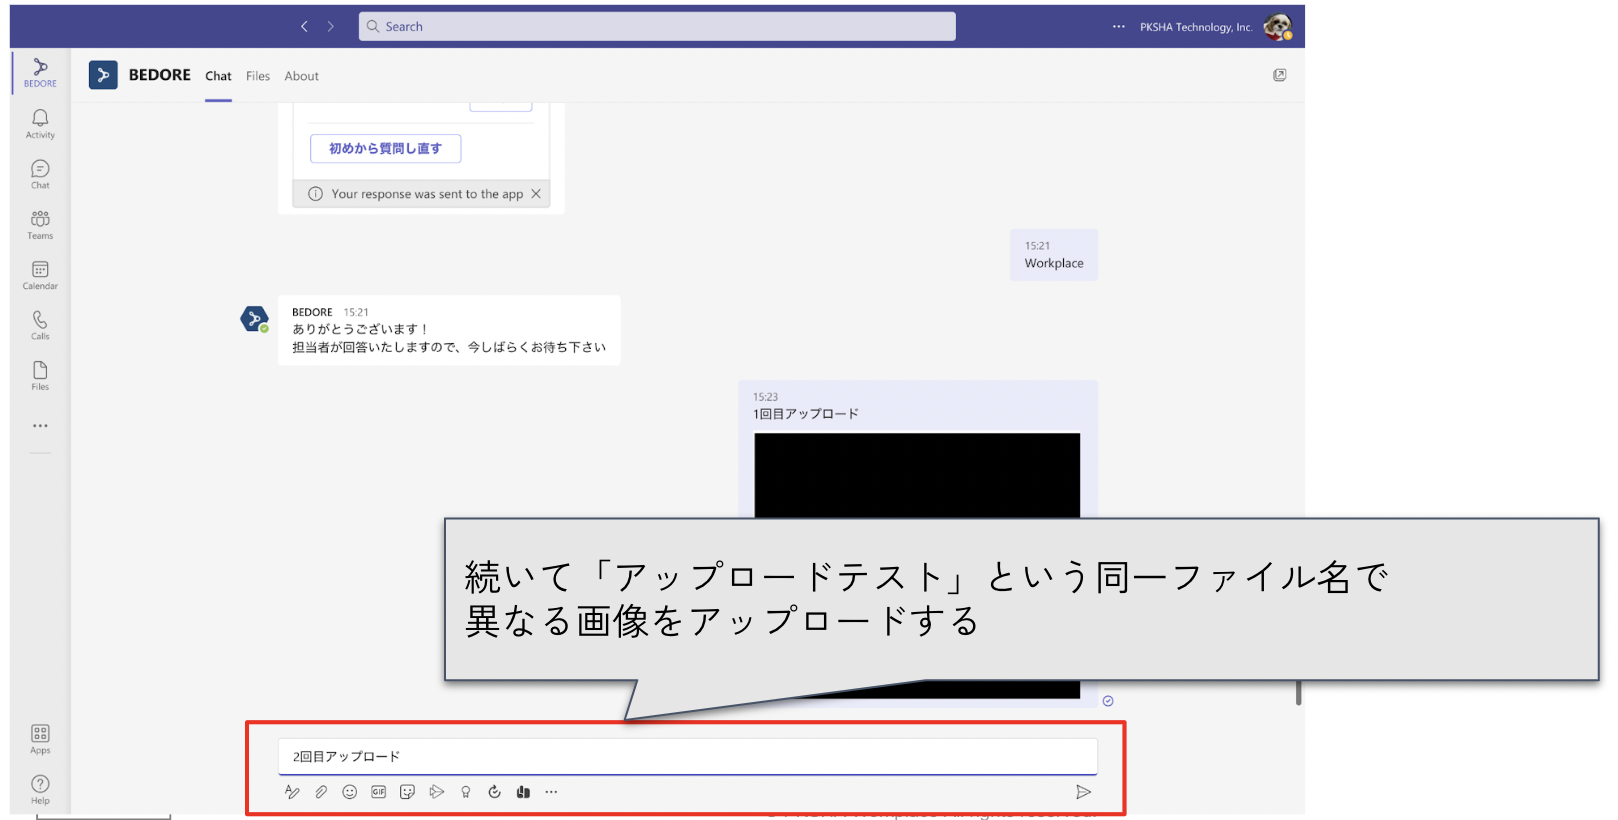Viewport: 1618px width, 820px height.
Task: Switch to the Files tab
Action: [x=258, y=76]
